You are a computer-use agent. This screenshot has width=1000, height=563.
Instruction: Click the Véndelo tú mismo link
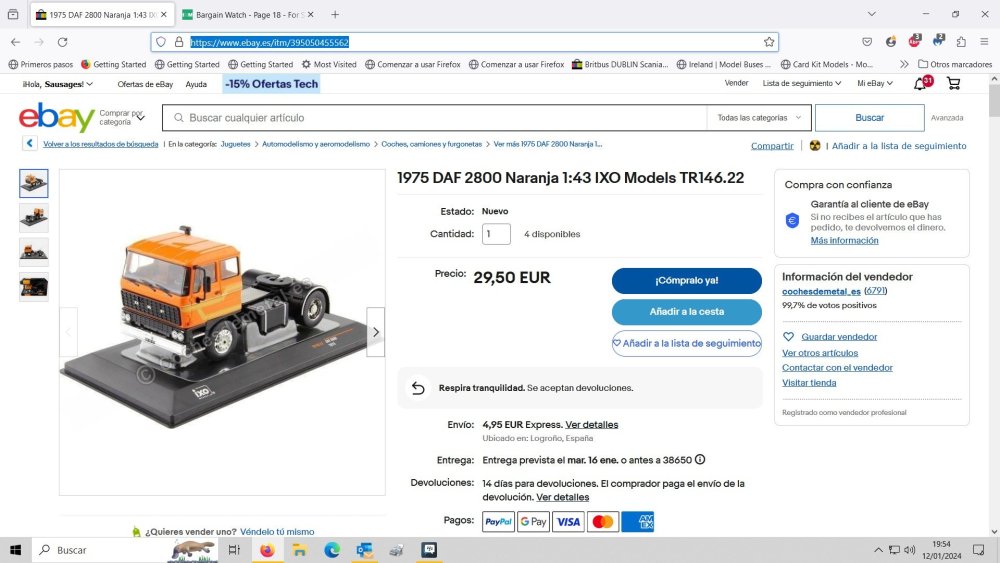277,532
